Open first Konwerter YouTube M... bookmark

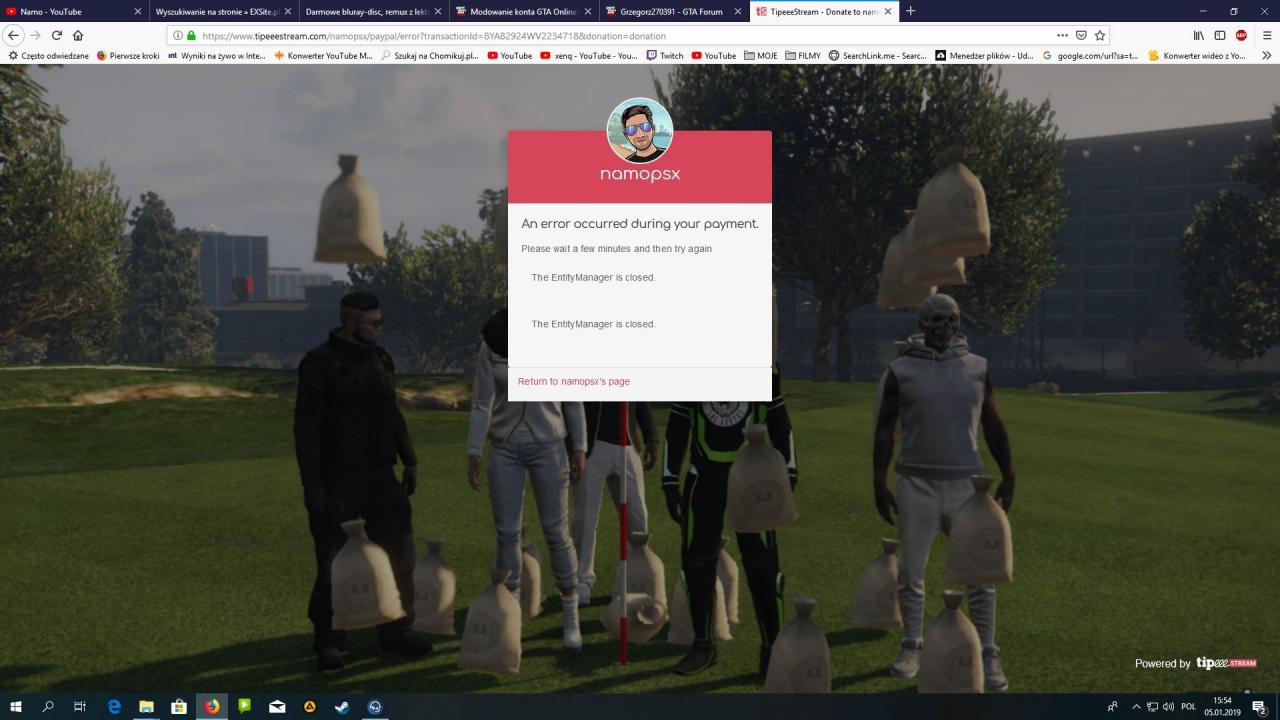[323, 56]
